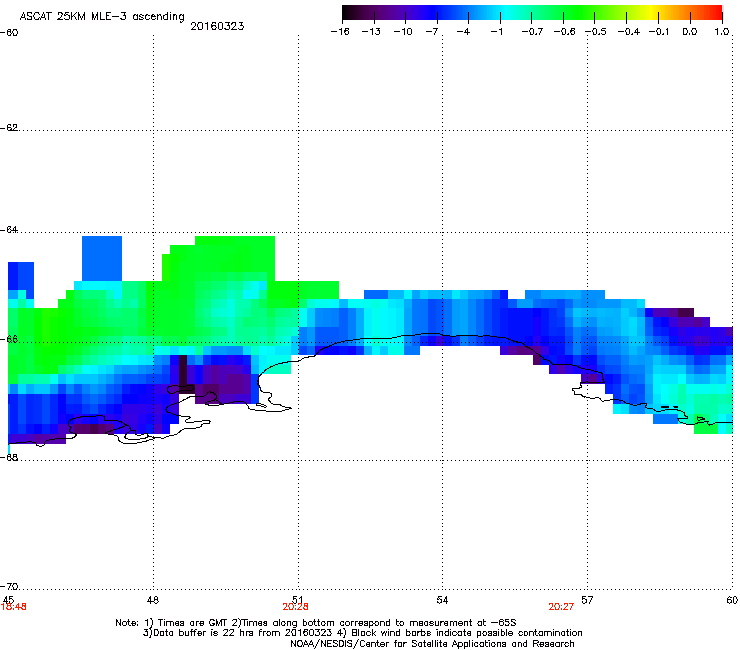The width and height of the screenshot is (740, 650).
Task: Click the longitude label 48 on the bottom axis
Action: pyautogui.click(x=153, y=600)
